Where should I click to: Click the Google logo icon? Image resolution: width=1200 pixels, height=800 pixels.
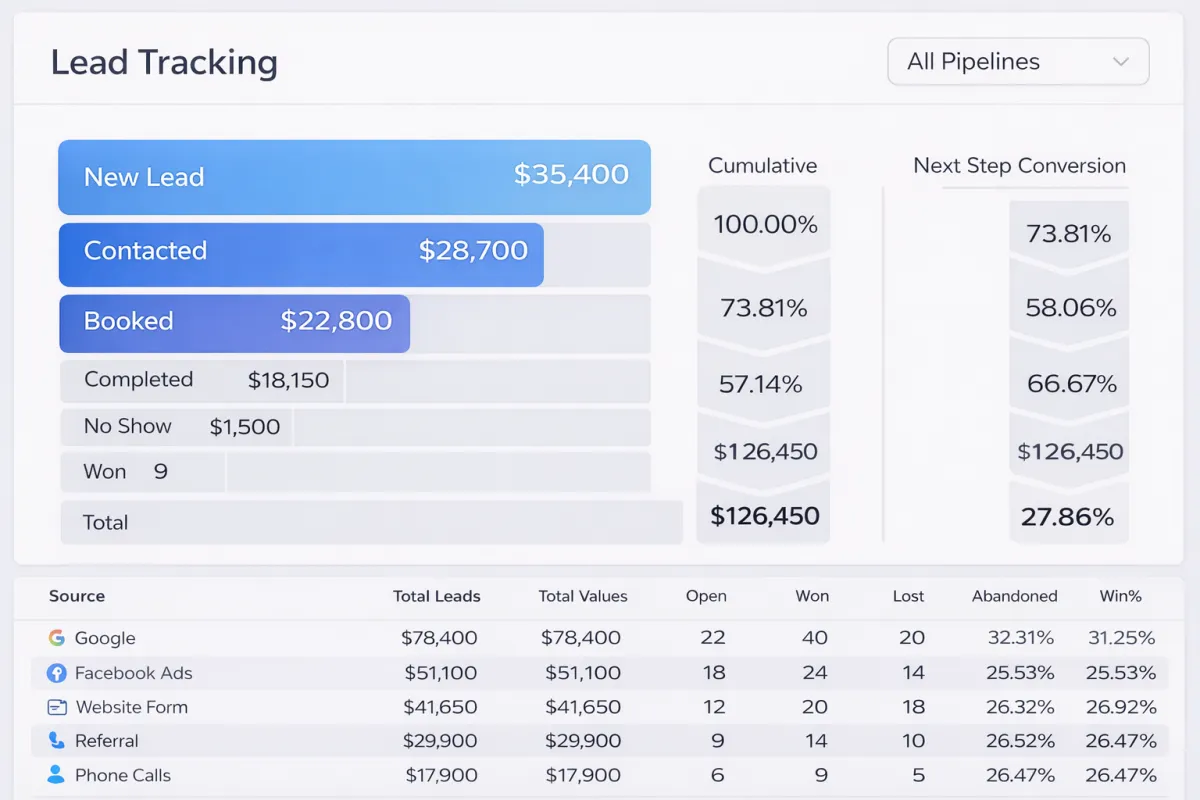tap(56, 638)
